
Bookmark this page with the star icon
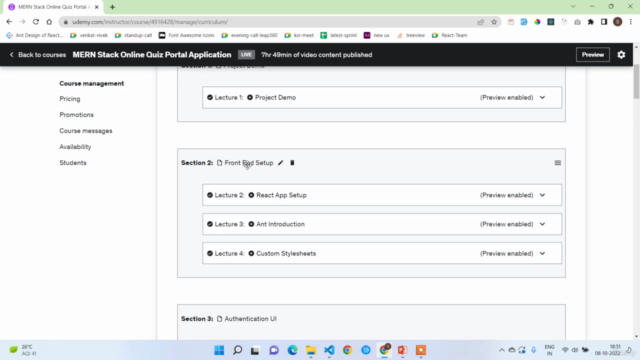[x=494, y=22]
